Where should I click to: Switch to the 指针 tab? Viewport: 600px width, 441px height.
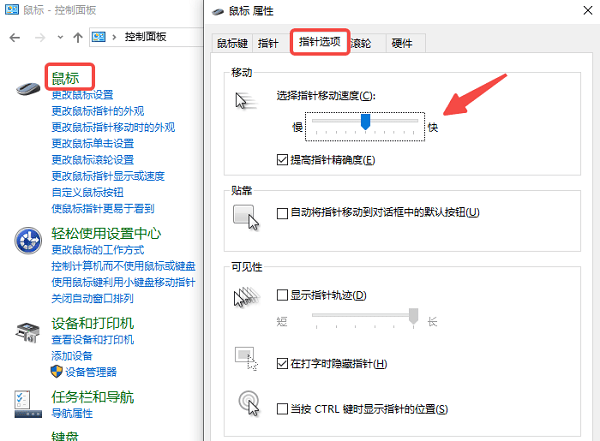tap(268, 43)
